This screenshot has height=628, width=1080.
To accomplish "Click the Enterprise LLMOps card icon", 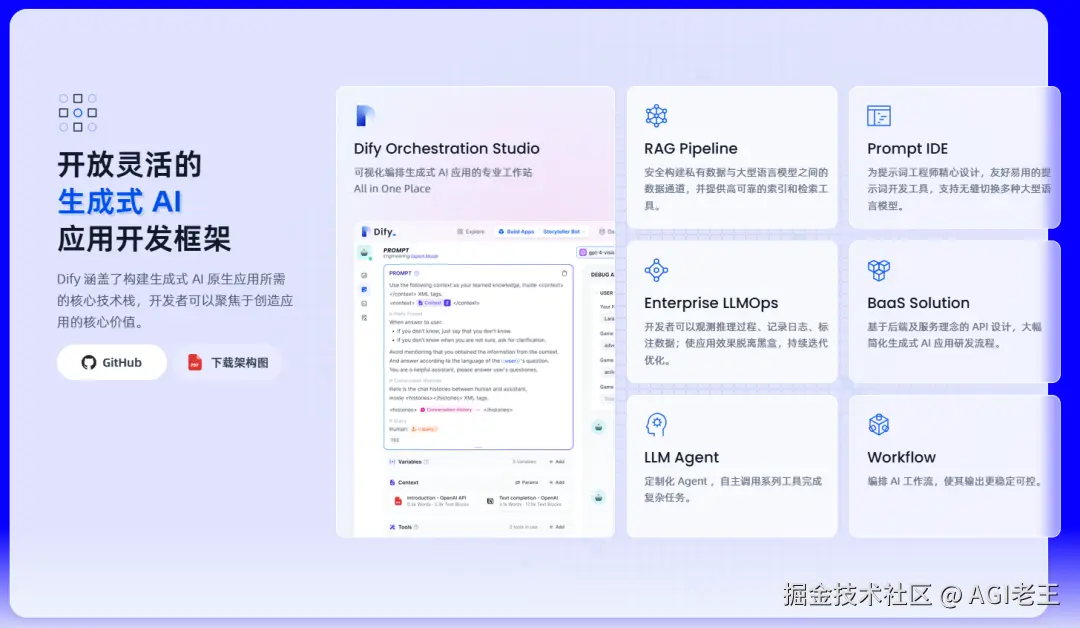I will click(x=656, y=270).
